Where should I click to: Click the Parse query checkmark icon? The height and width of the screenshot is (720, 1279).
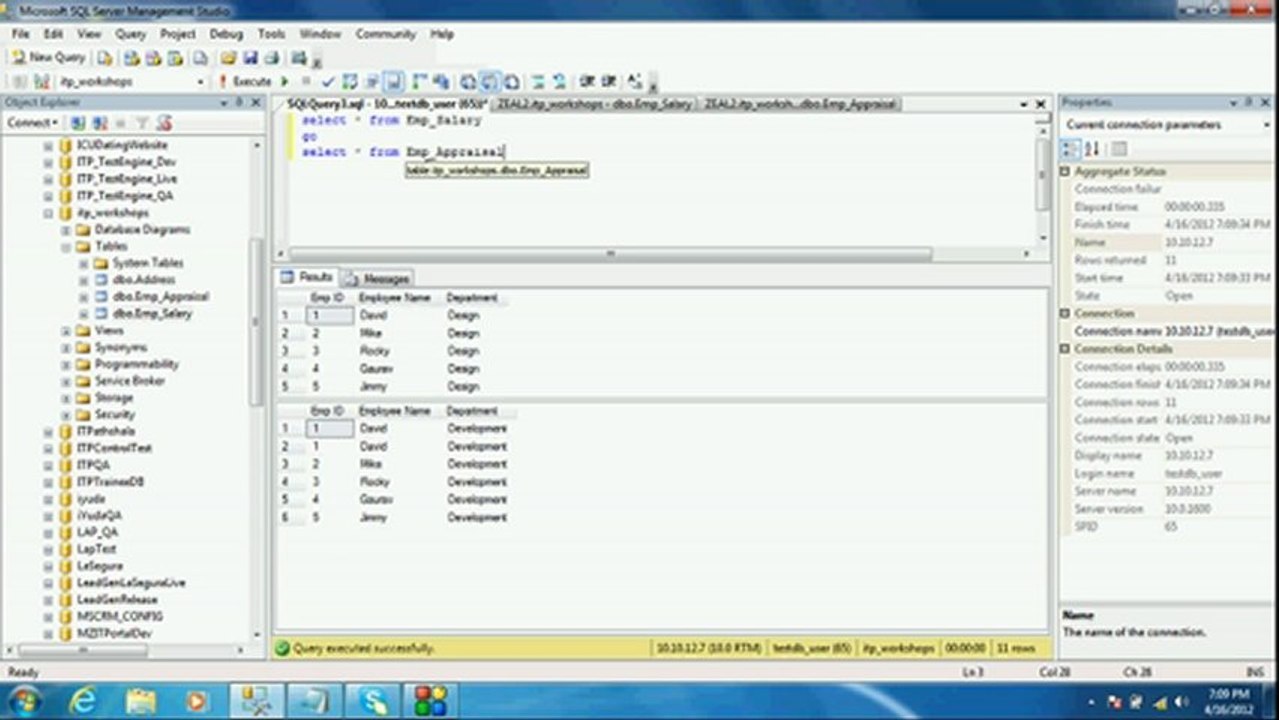point(328,82)
